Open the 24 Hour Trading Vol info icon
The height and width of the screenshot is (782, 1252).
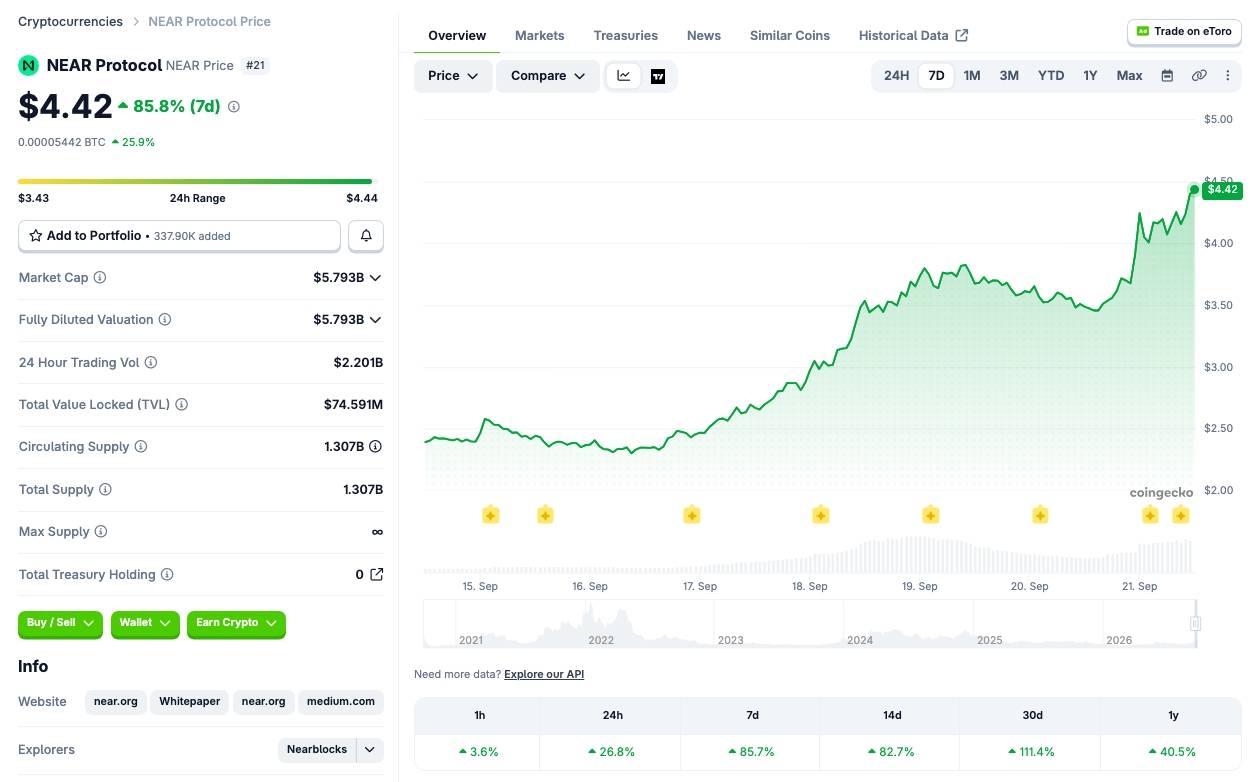click(x=151, y=363)
